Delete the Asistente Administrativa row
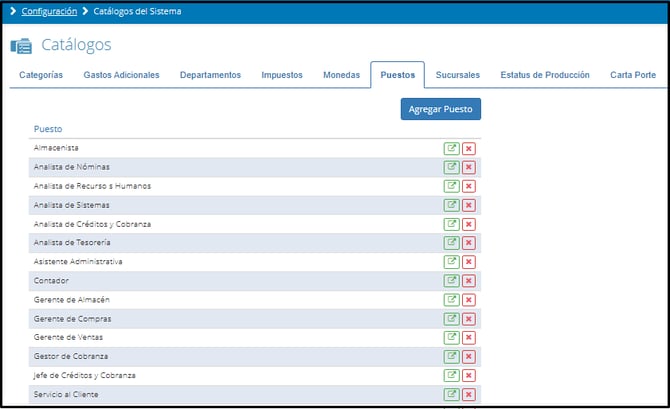 pos(468,262)
